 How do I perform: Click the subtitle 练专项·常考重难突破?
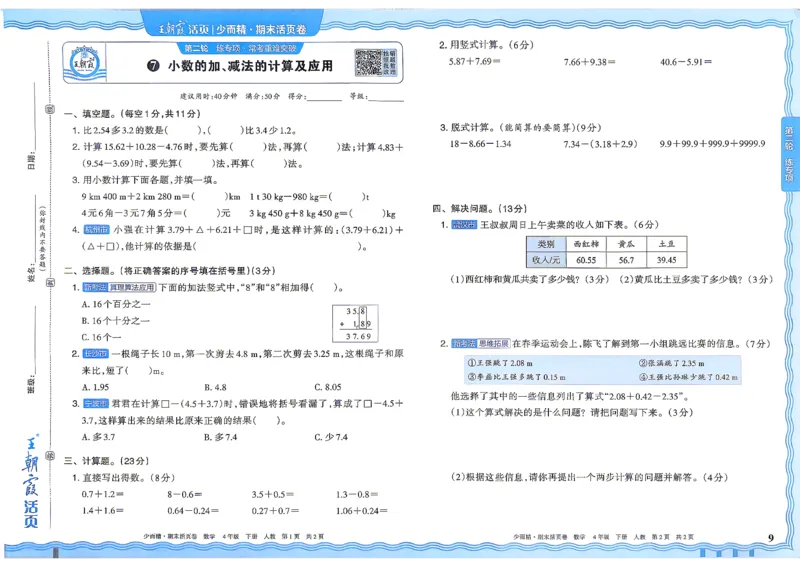[240, 48]
